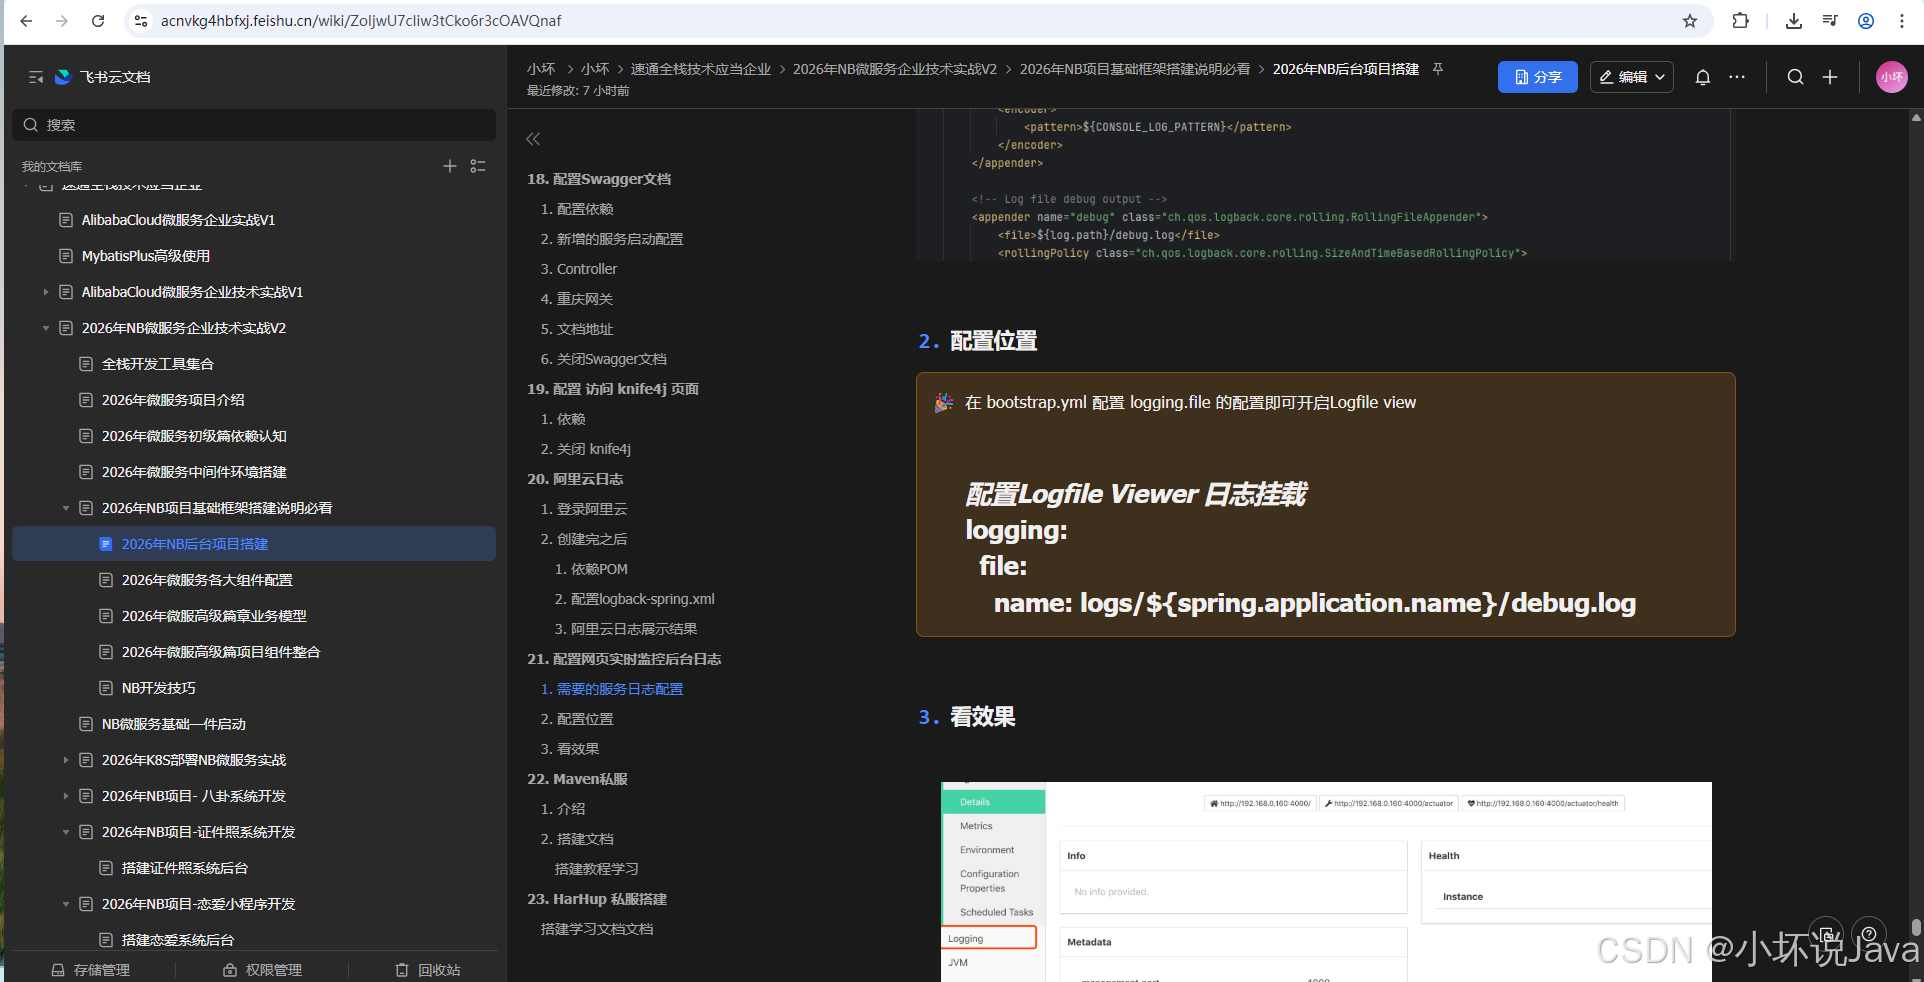The height and width of the screenshot is (982, 1924).
Task: Click the 分享 share button
Action: pyautogui.click(x=1537, y=77)
